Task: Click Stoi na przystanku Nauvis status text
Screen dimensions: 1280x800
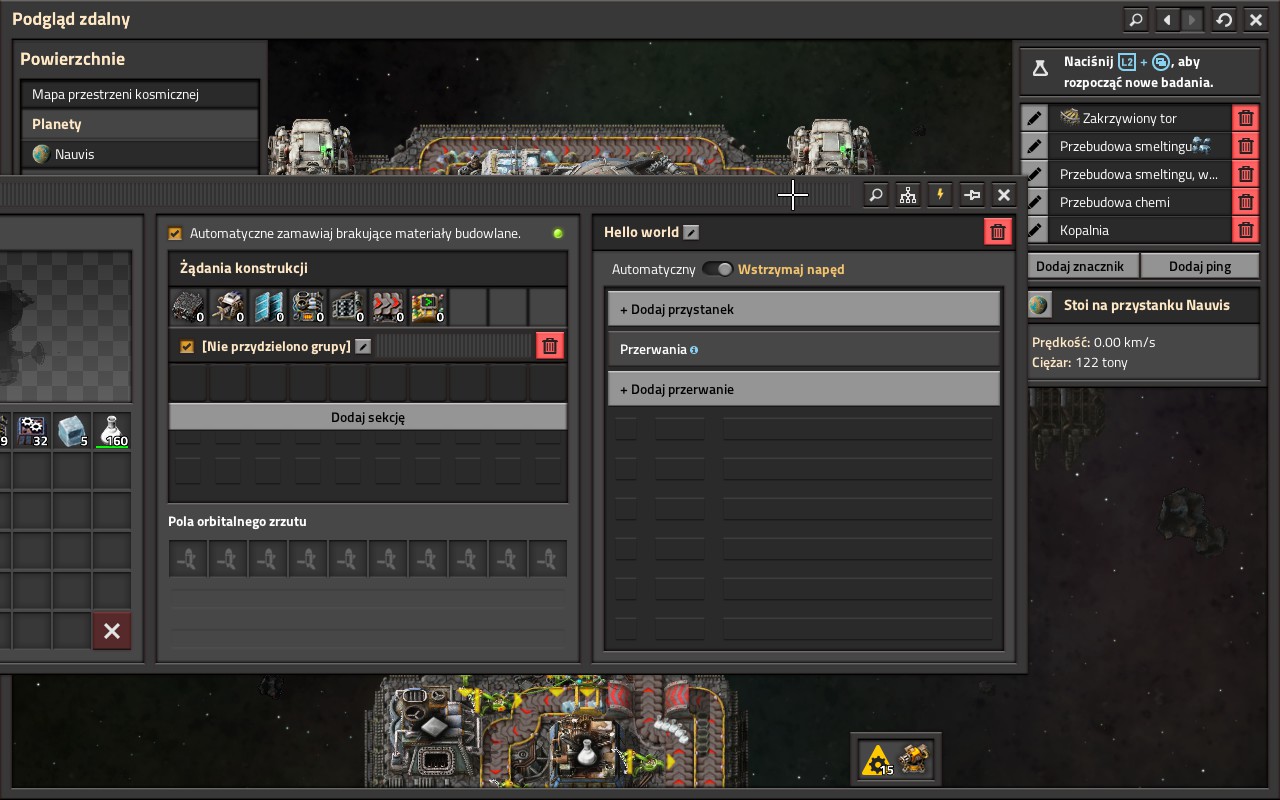Action: [x=1147, y=305]
